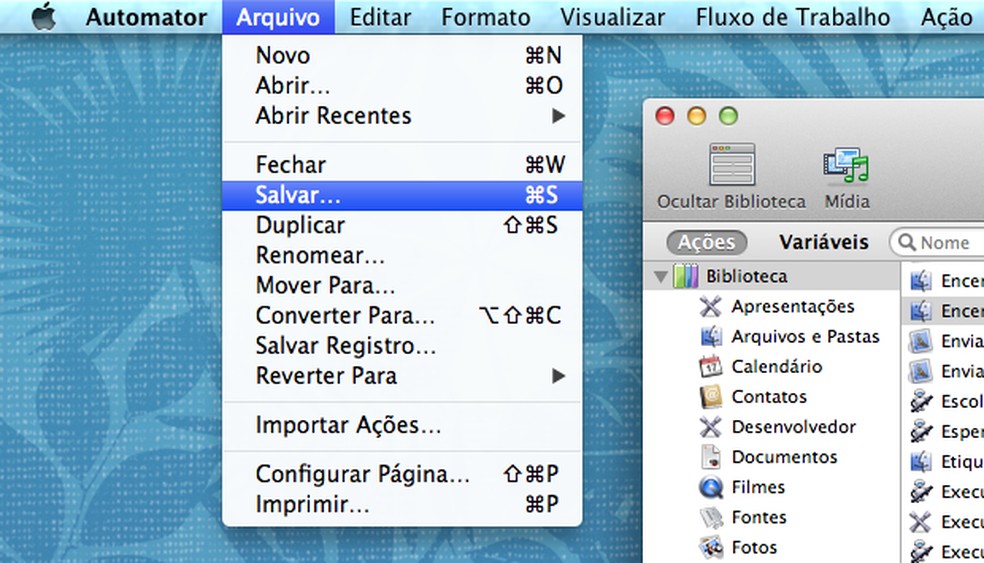Viewport: 984px width, 563px height.
Task: Expand the Abrir Recentes submenu arrow
Action: click(558, 115)
